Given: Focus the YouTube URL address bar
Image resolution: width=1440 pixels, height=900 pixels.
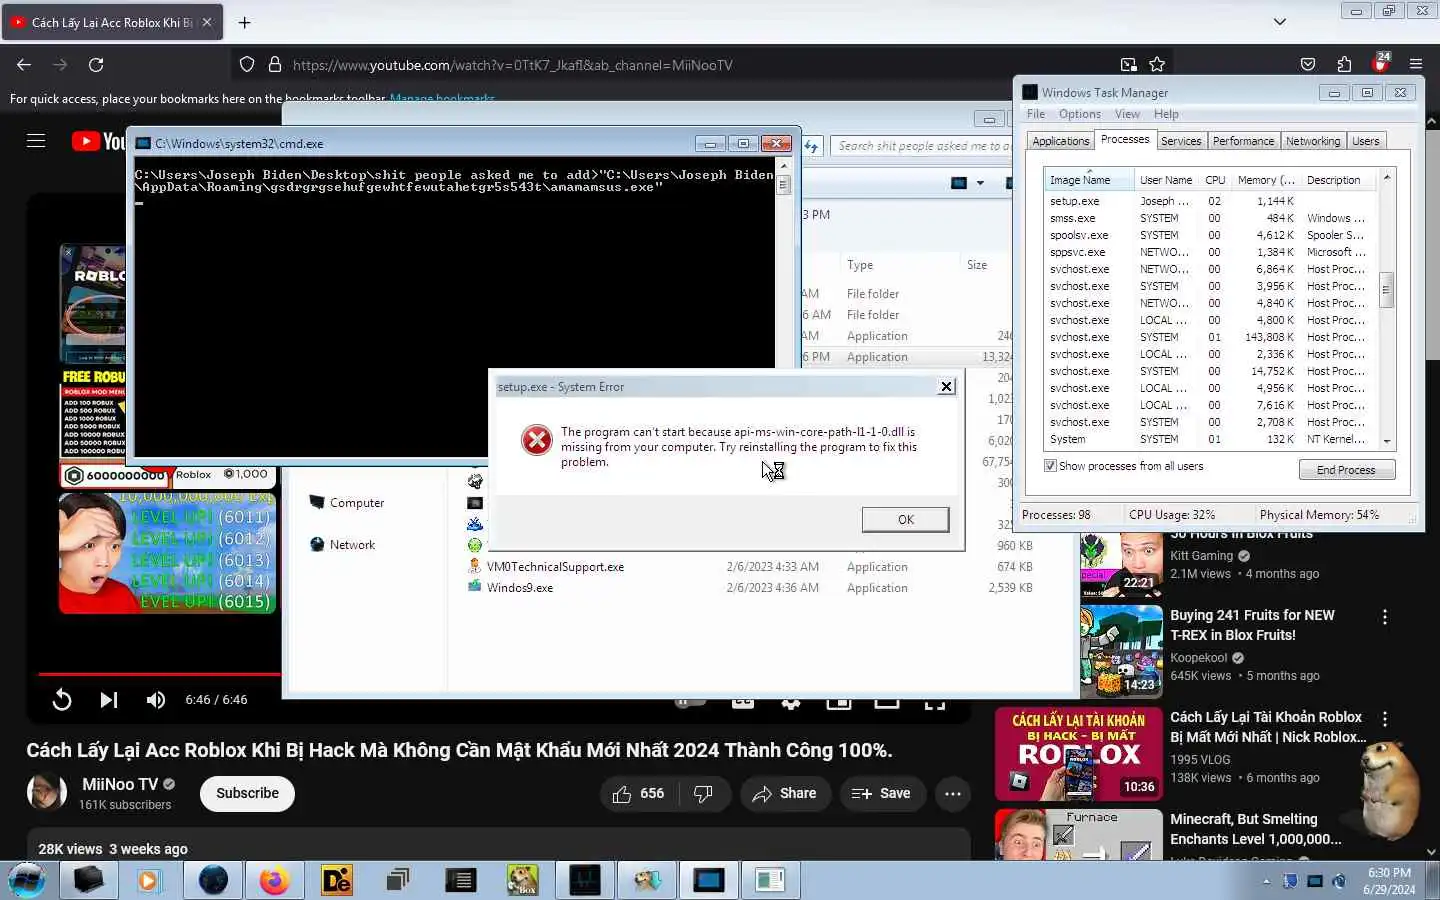Looking at the screenshot, I should [x=700, y=65].
